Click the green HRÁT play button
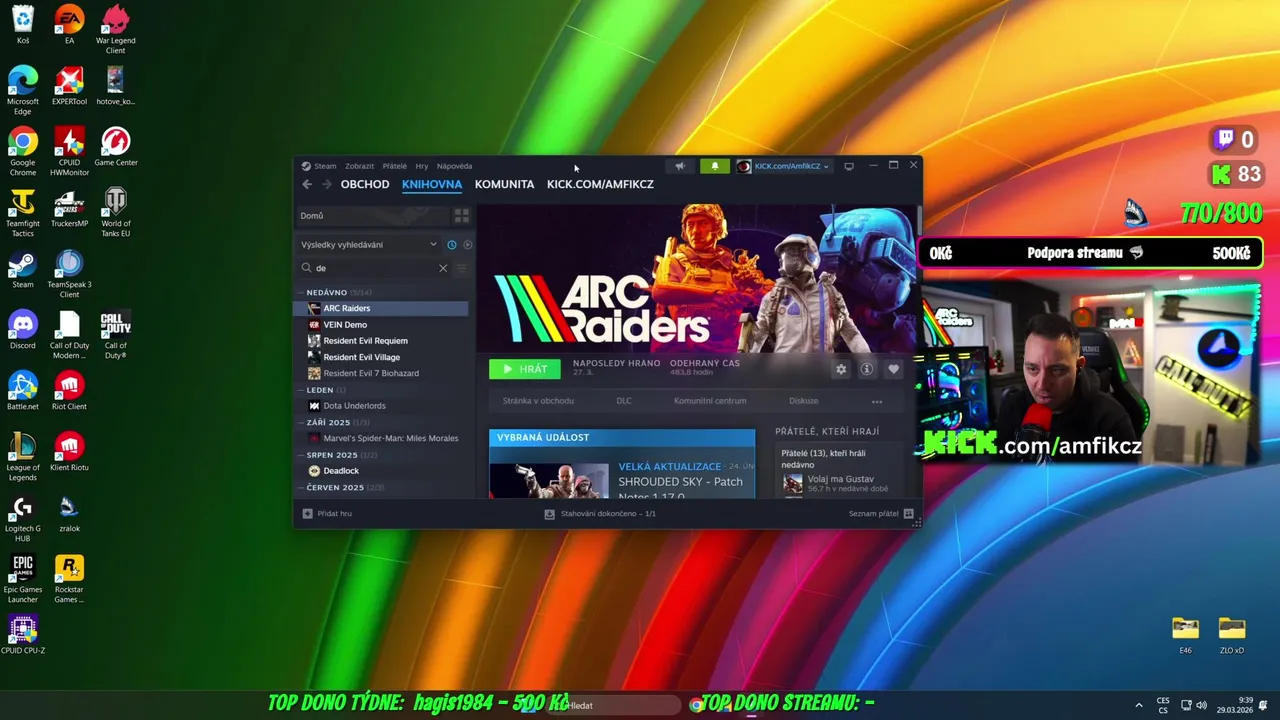The height and width of the screenshot is (720, 1280). pos(525,369)
